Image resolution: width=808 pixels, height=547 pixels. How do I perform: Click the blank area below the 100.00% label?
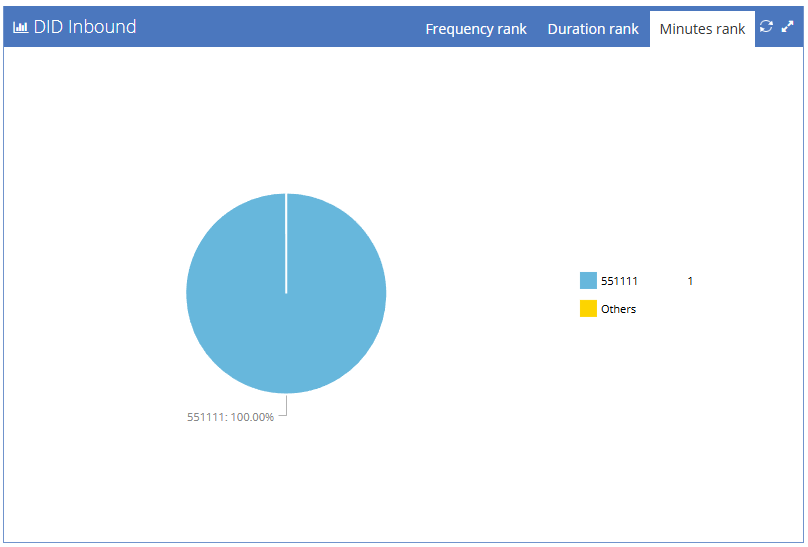pyautogui.click(x=230, y=479)
